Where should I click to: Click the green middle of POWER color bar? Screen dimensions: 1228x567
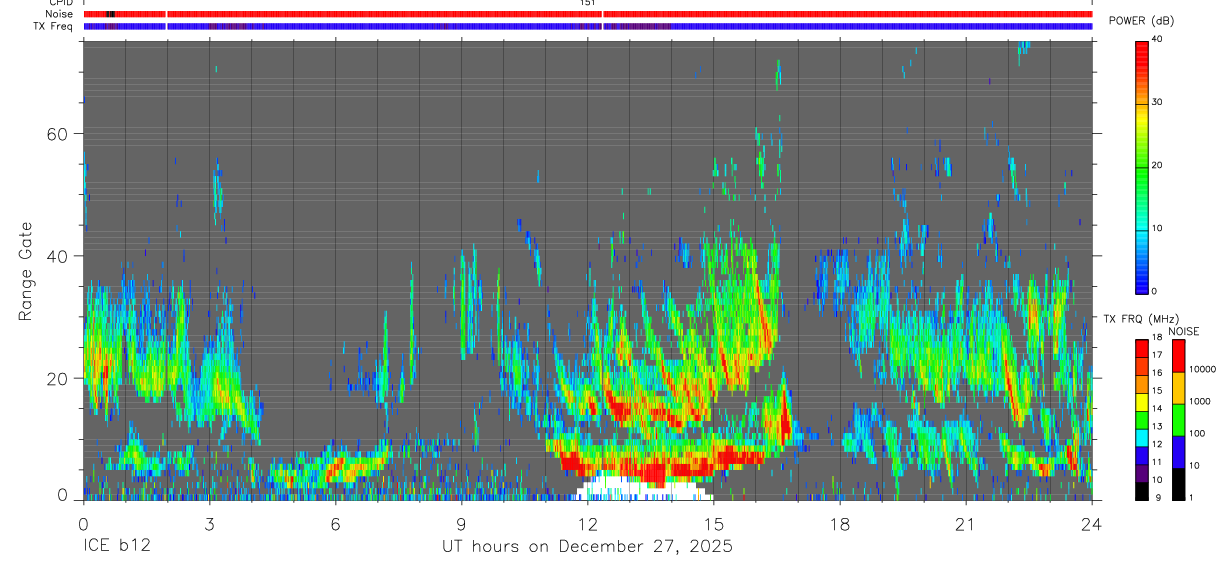point(1142,166)
